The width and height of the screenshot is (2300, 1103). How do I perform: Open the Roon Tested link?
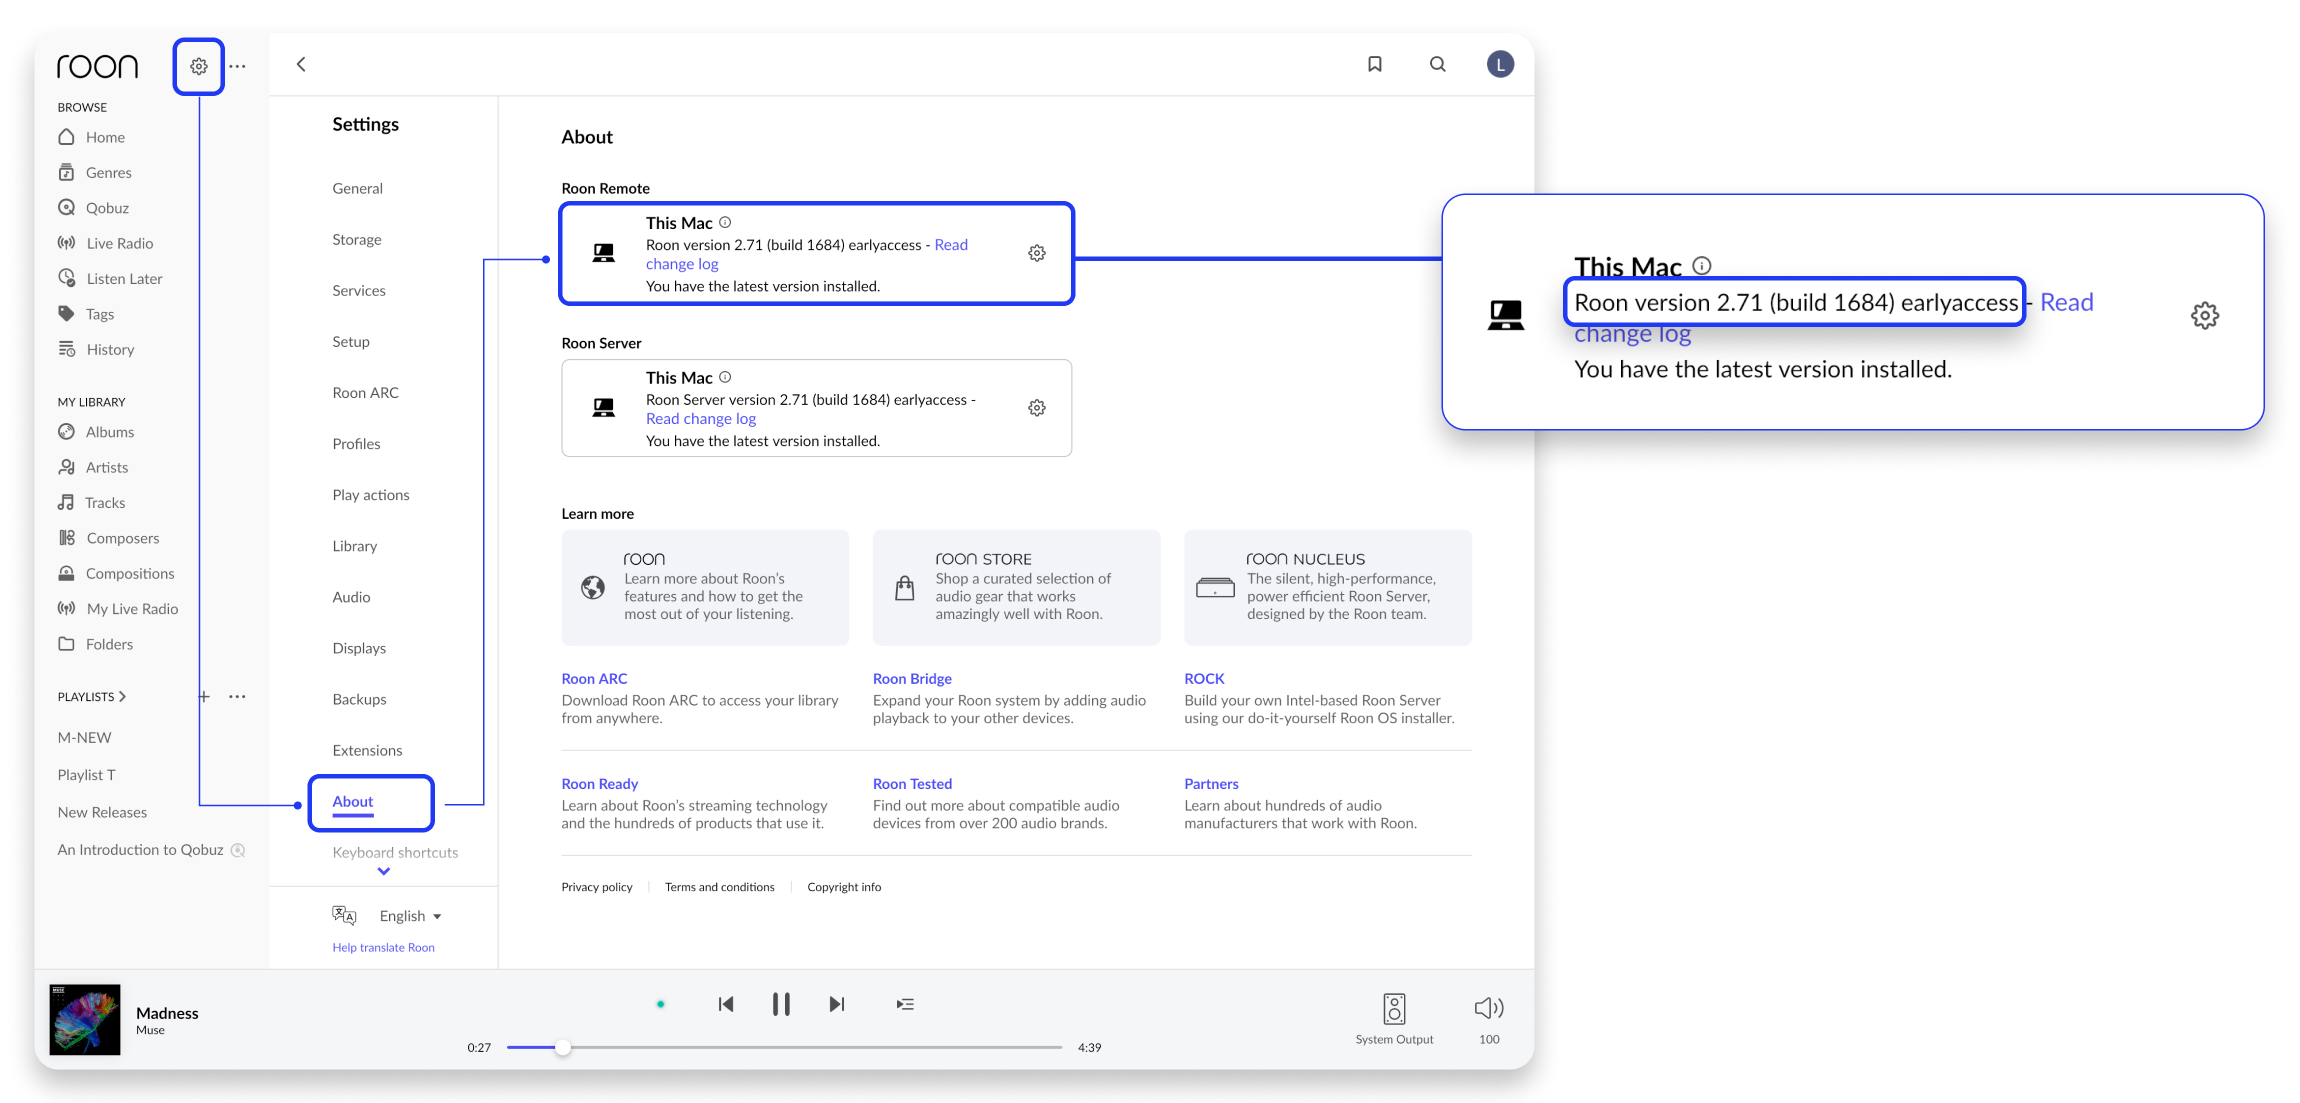pos(912,783)
